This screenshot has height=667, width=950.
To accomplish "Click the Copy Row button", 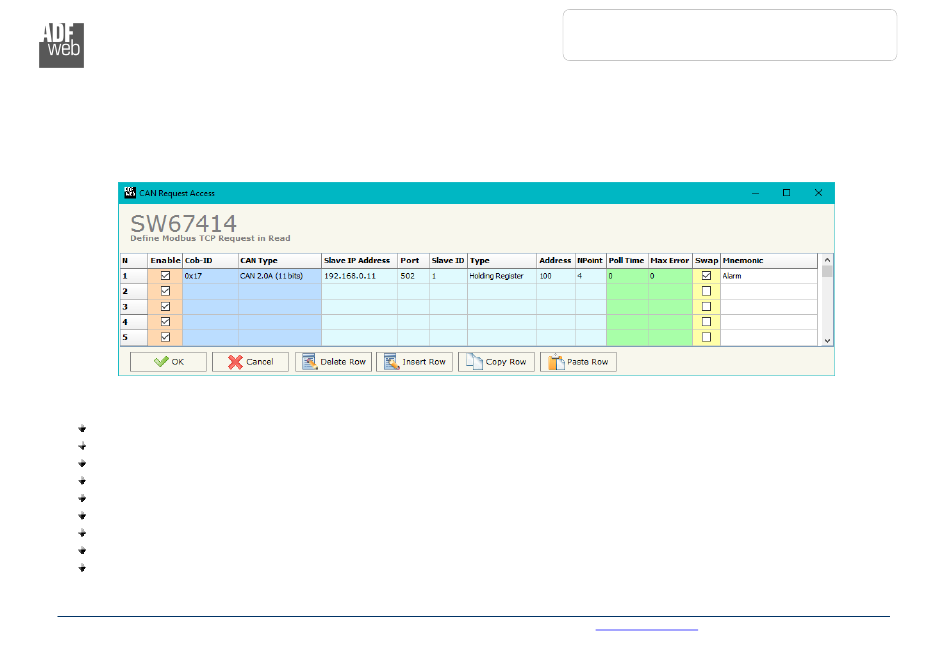I will 497,362.
